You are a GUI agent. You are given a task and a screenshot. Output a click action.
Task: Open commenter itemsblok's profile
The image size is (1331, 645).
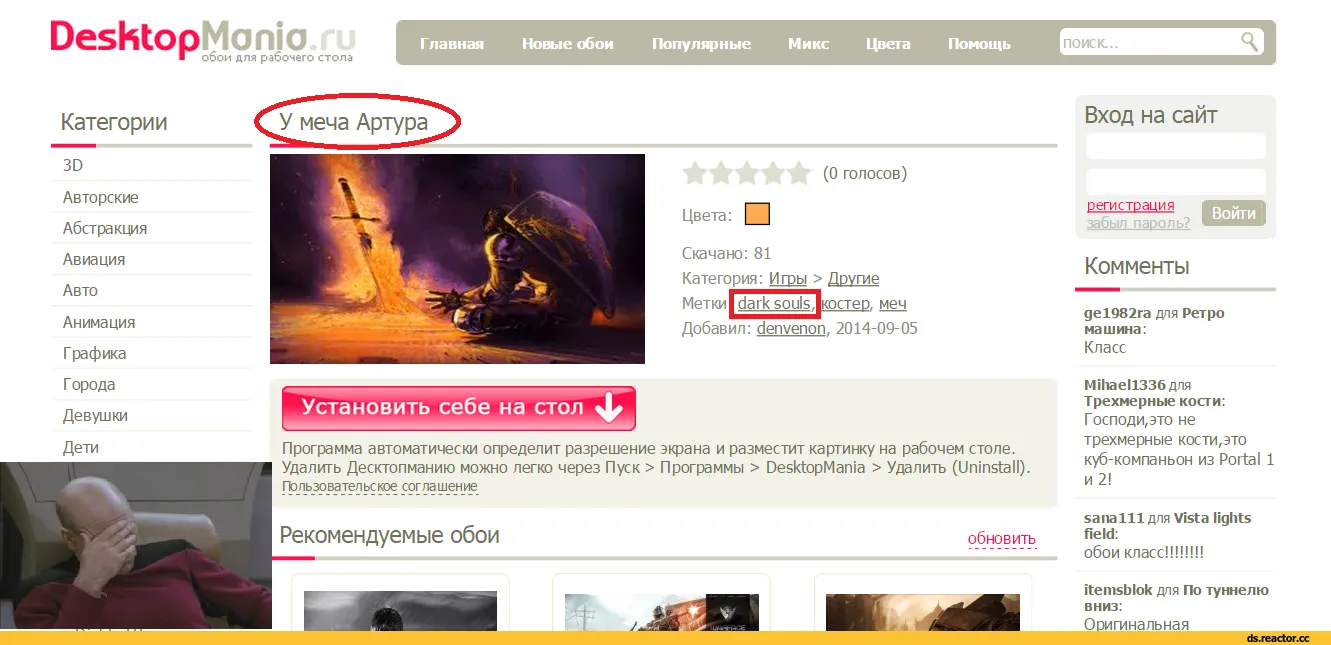pos(1118,590)
